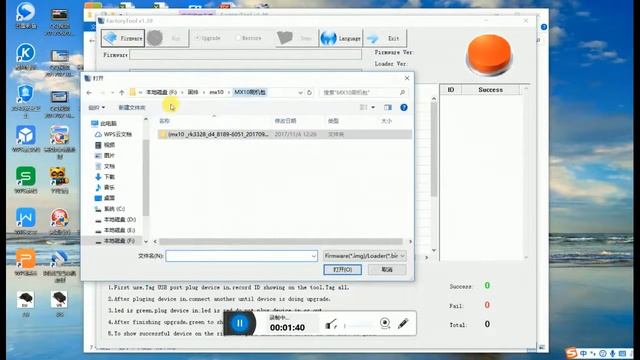This screenshot has width=640, height=360.
Task: Click 新建文件夹 (New folder) button
Action: tap(132, 107)
